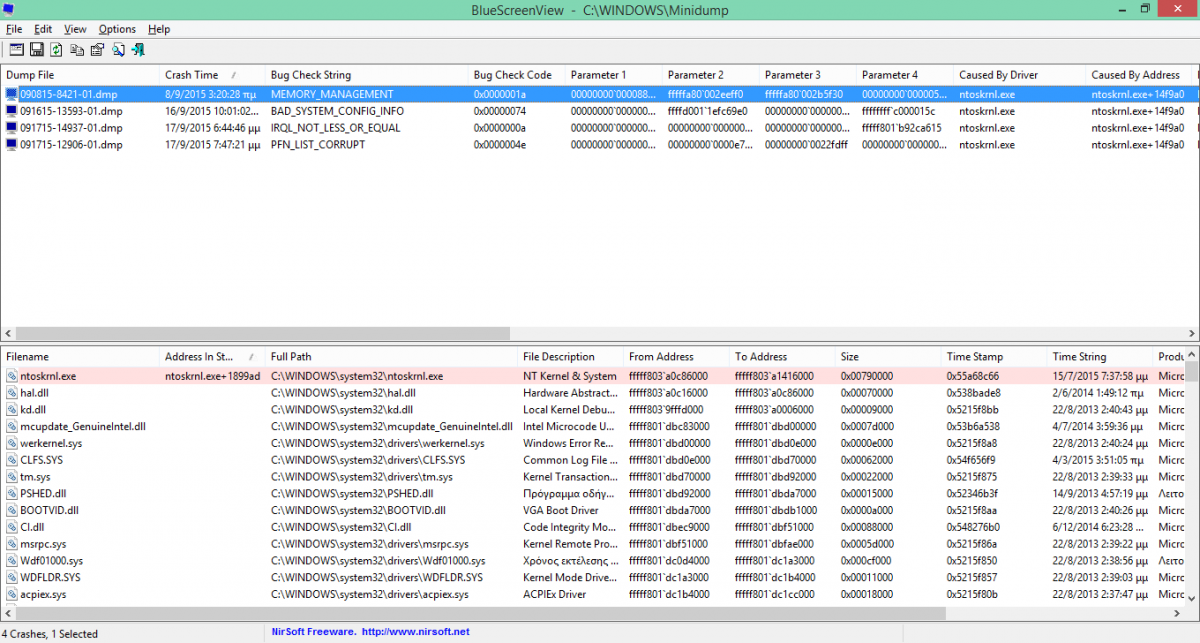This screenshot has width=1200, height=643.
Task: Sort by the Bug Check String column
Action: (x=310, y=75)
